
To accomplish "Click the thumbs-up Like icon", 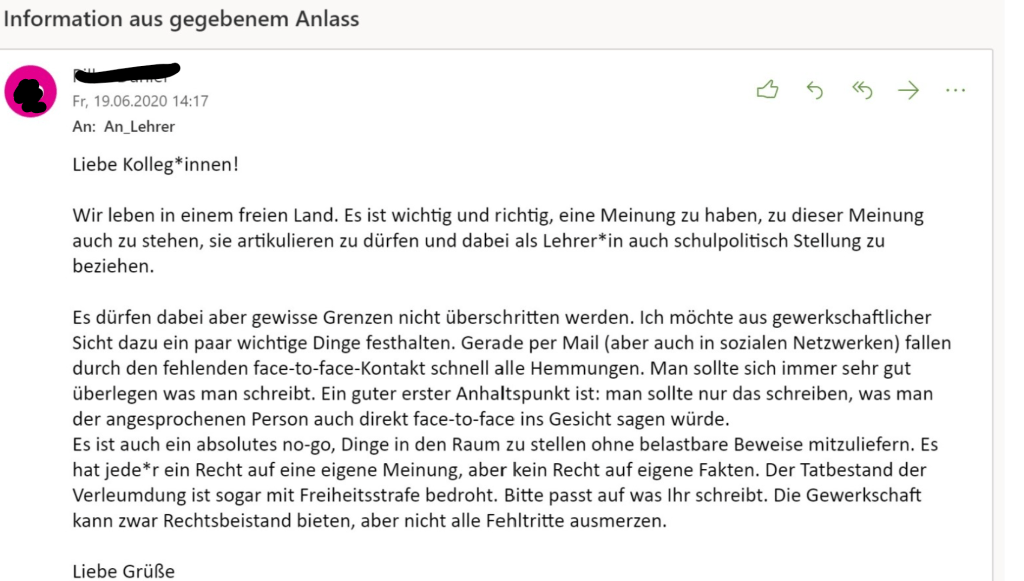I will (x=767, y=91).
